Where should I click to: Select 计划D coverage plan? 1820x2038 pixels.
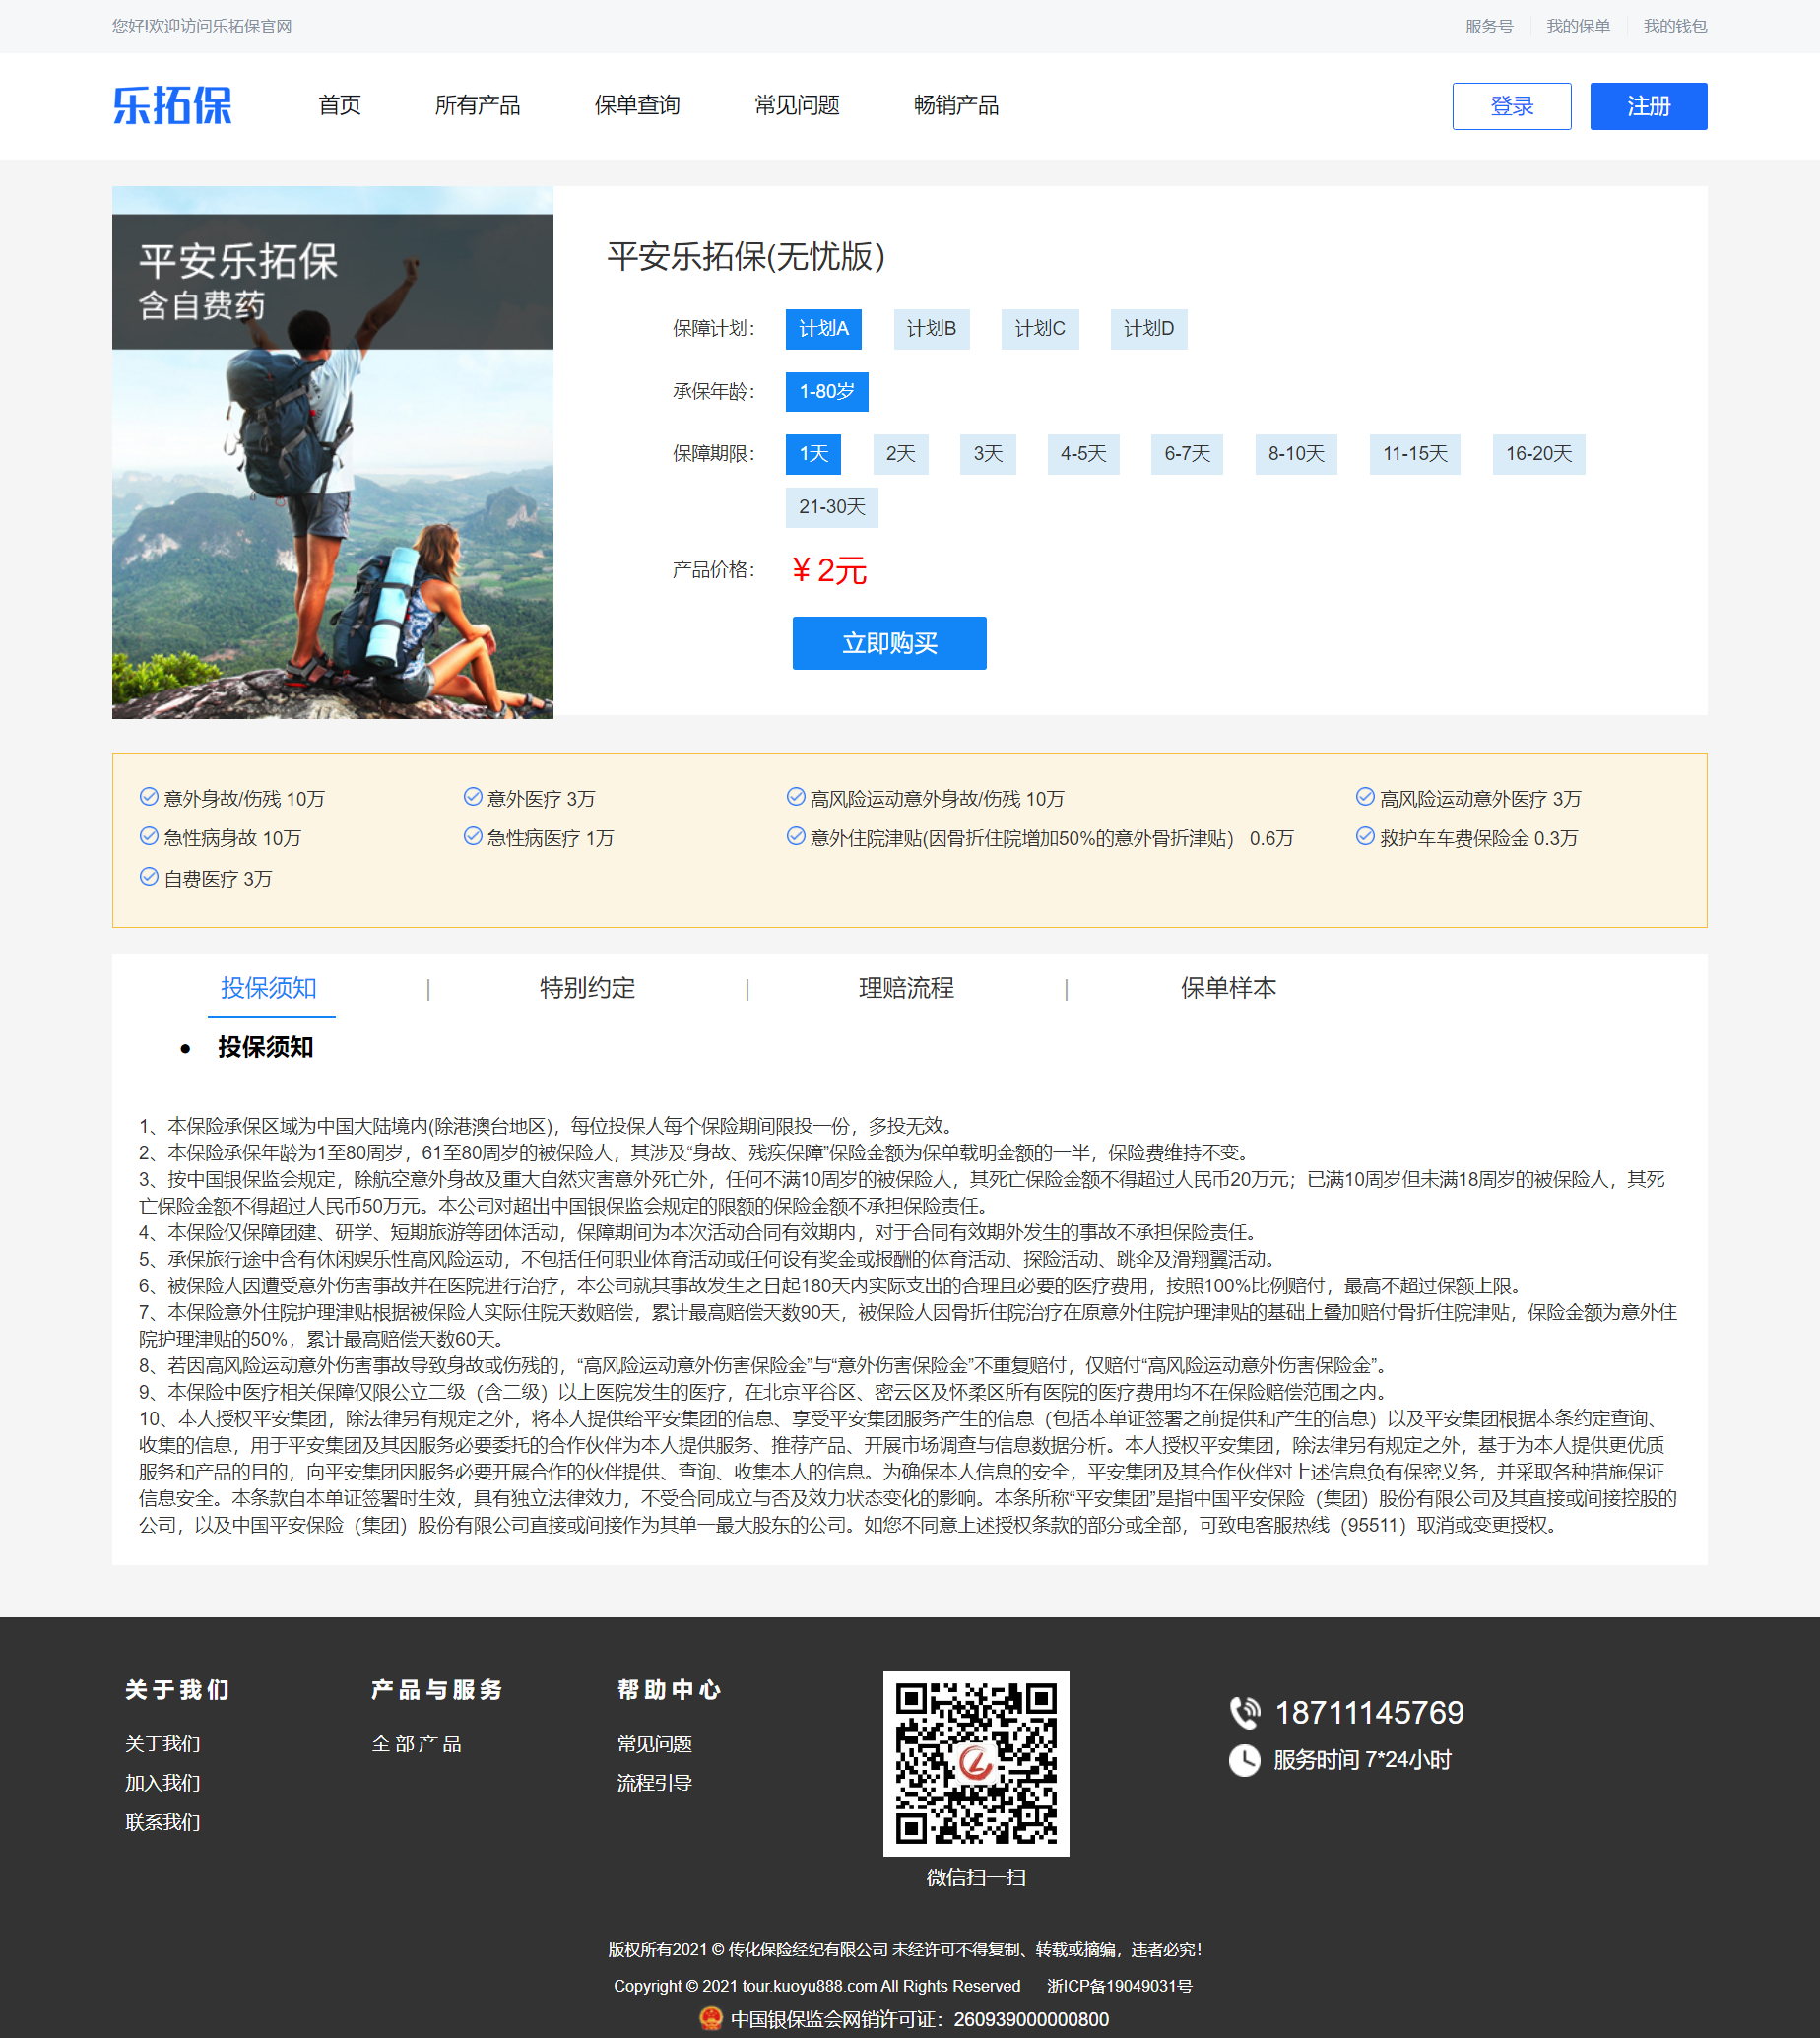coord(1148,329)
